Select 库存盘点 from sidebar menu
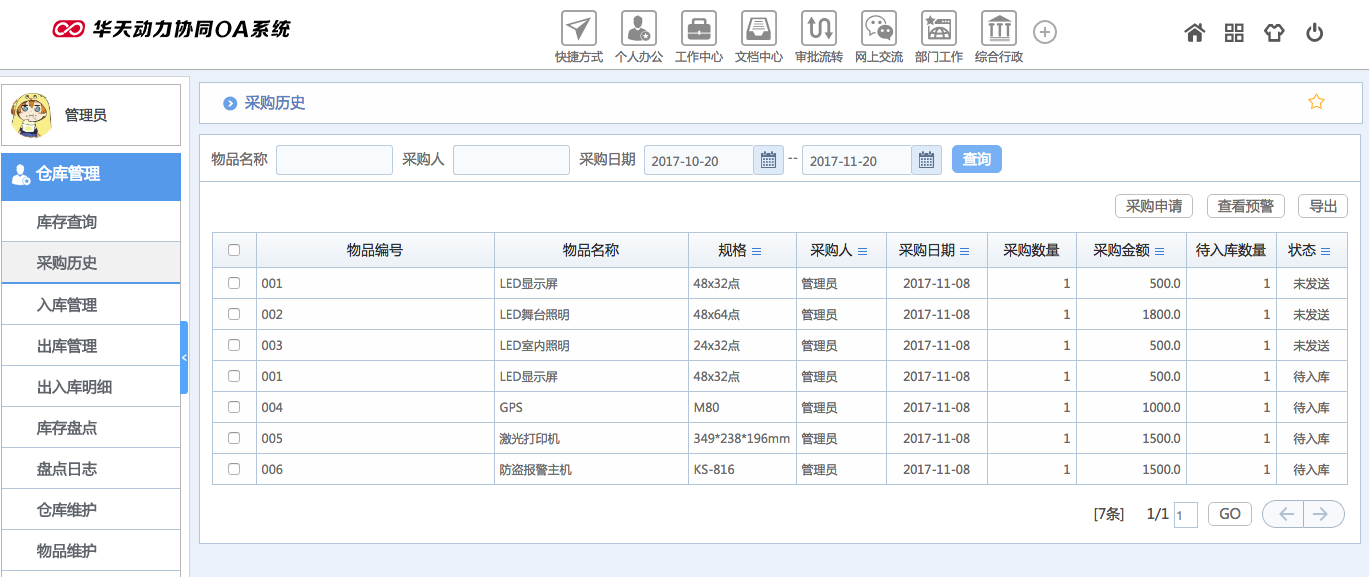The height and width of the screenshot is (577, 1369). pyautogui.click(x=67, y=428)
